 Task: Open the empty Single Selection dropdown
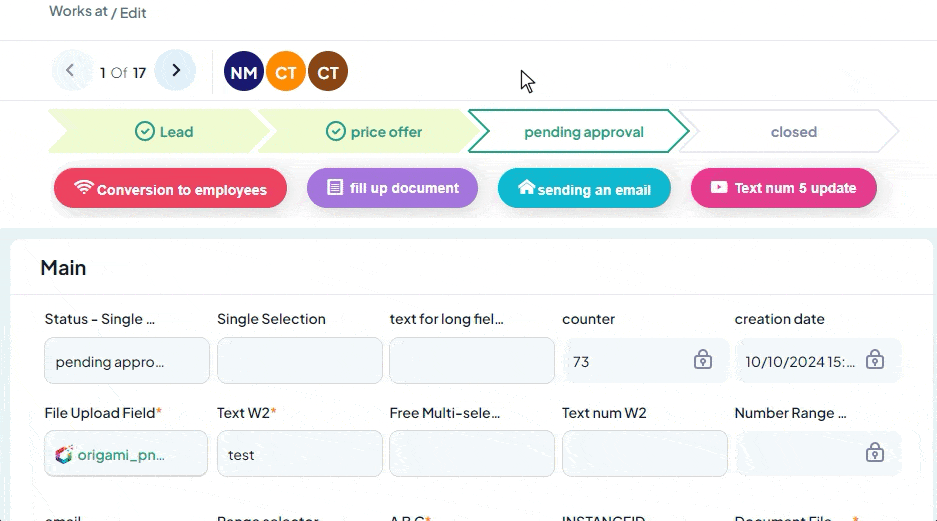(299, 361)
